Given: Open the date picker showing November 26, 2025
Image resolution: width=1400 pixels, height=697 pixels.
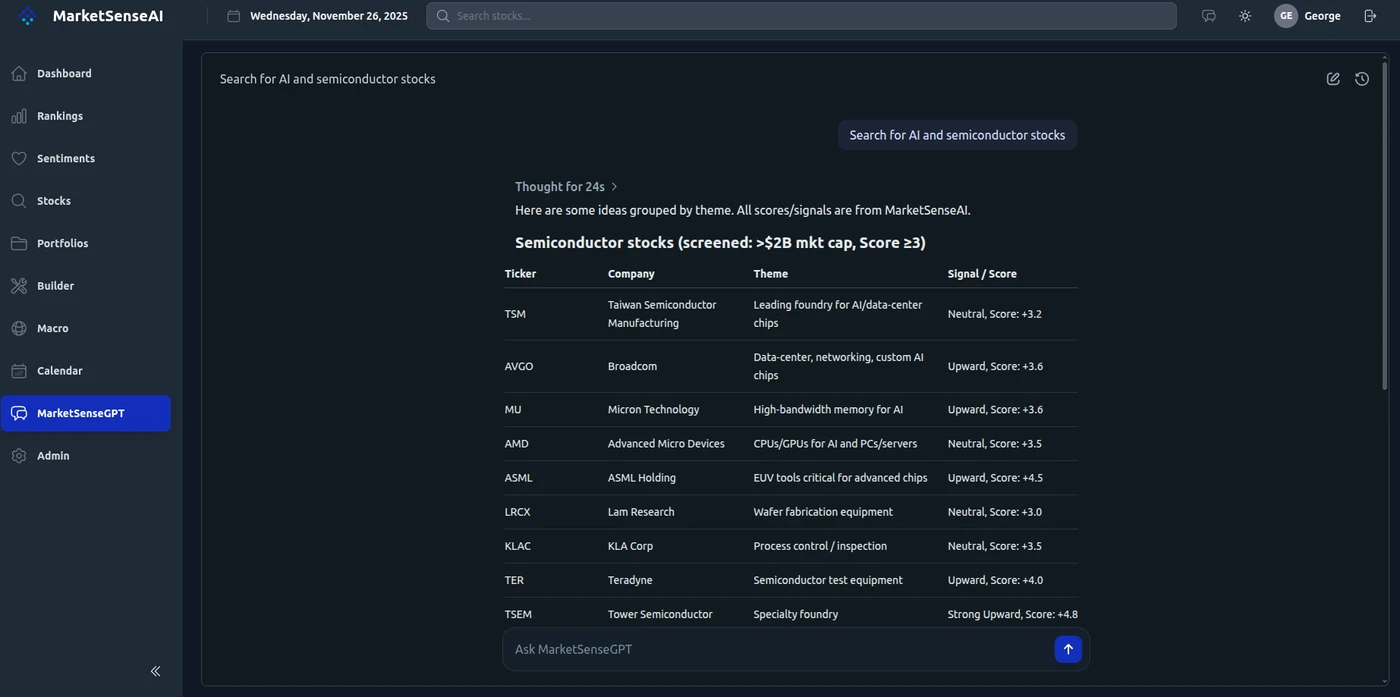Looking at the screenshot, I should pyautogui.click(x=318, y=16).
